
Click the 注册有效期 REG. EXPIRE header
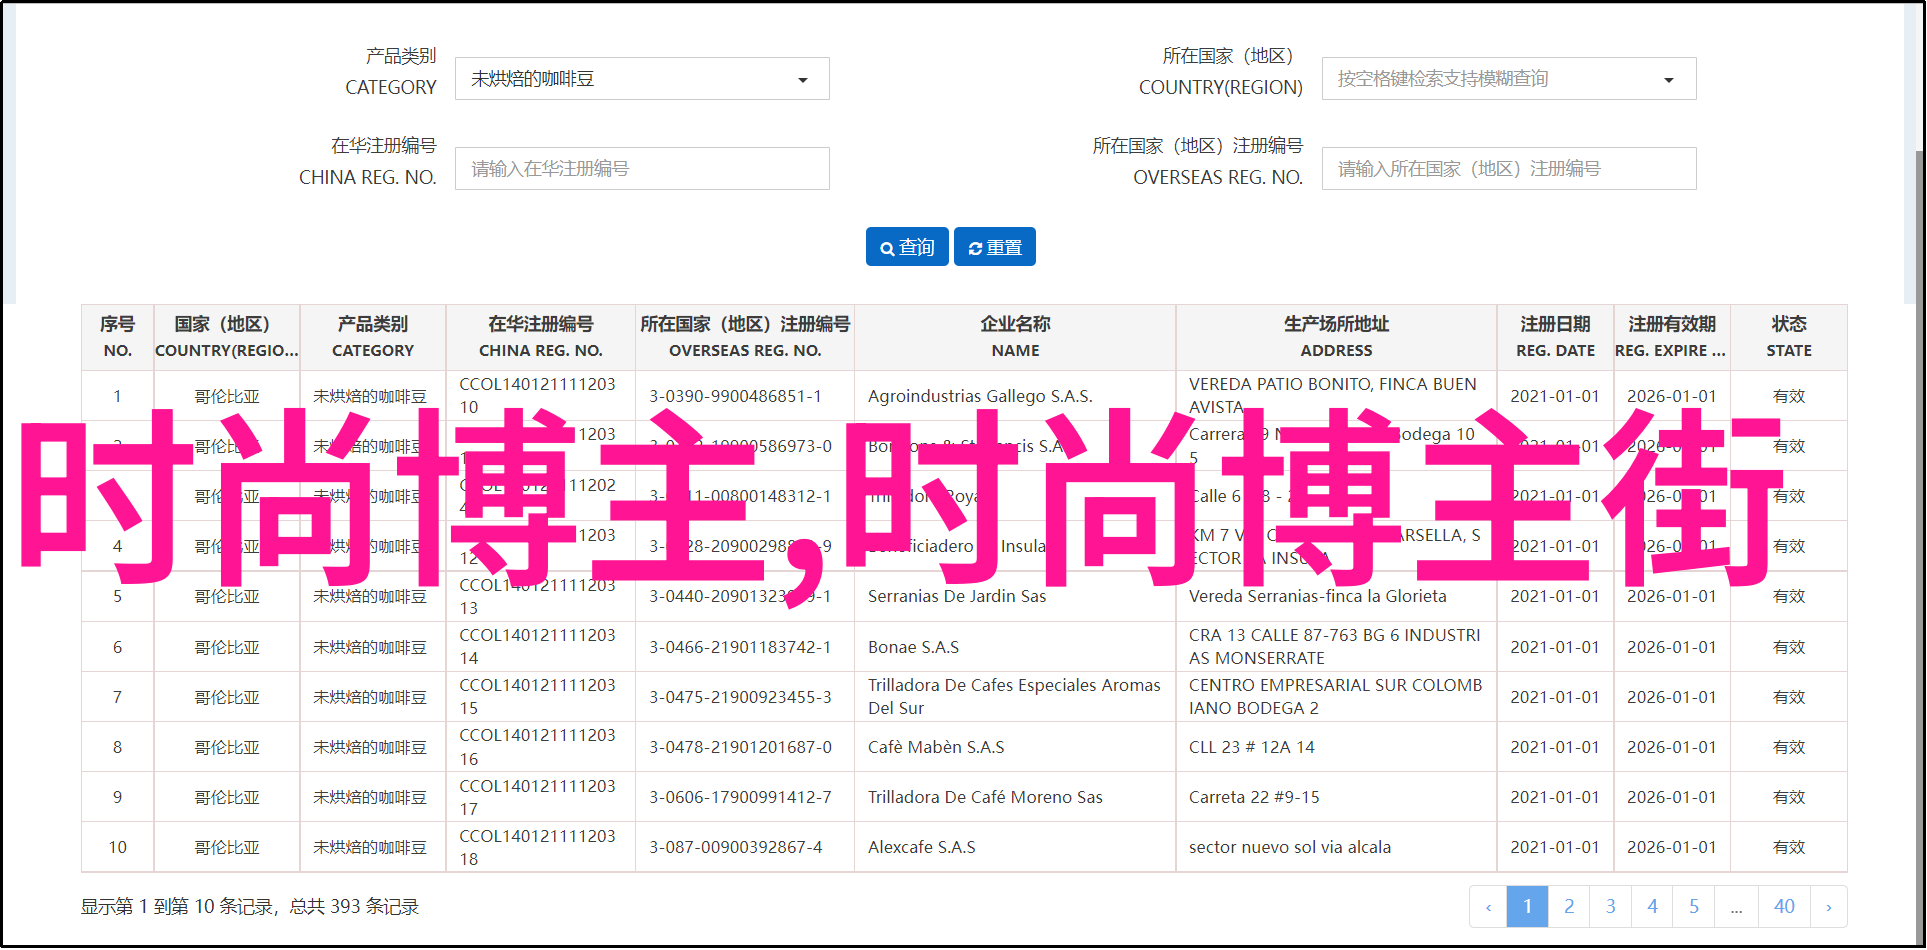1672,337
